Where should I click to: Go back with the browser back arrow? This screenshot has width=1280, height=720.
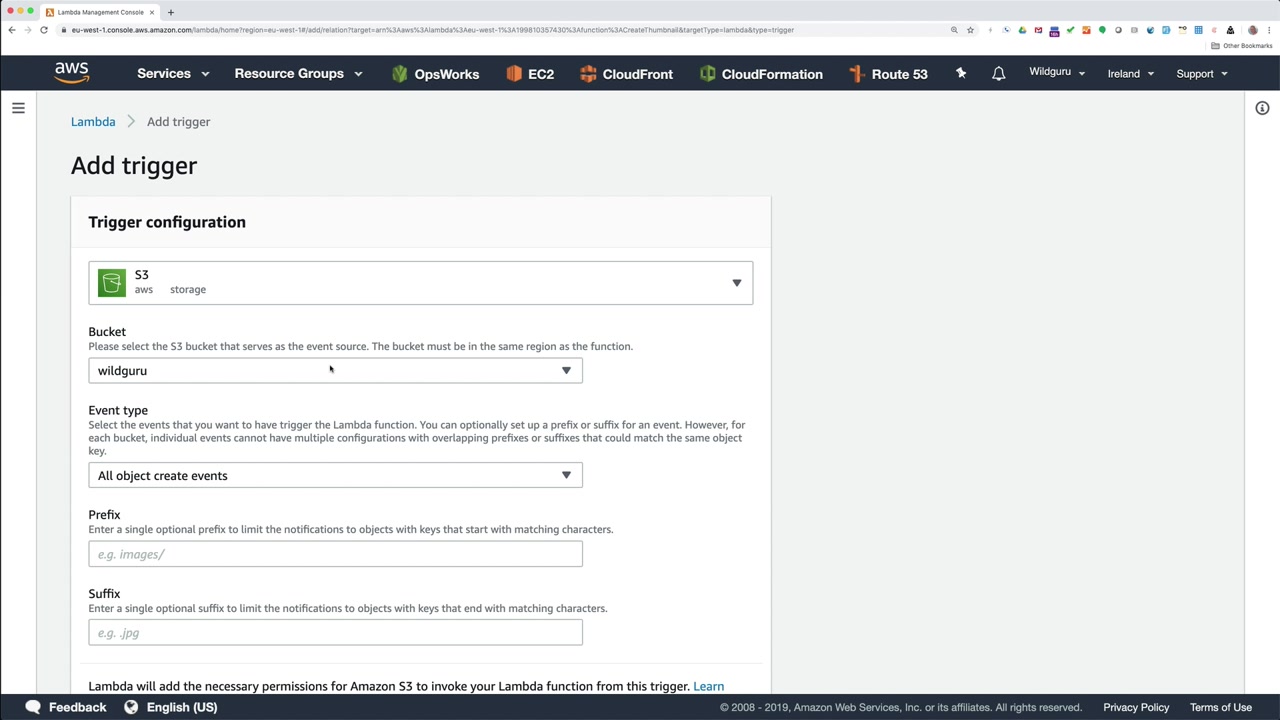click(x=12, y=30)
